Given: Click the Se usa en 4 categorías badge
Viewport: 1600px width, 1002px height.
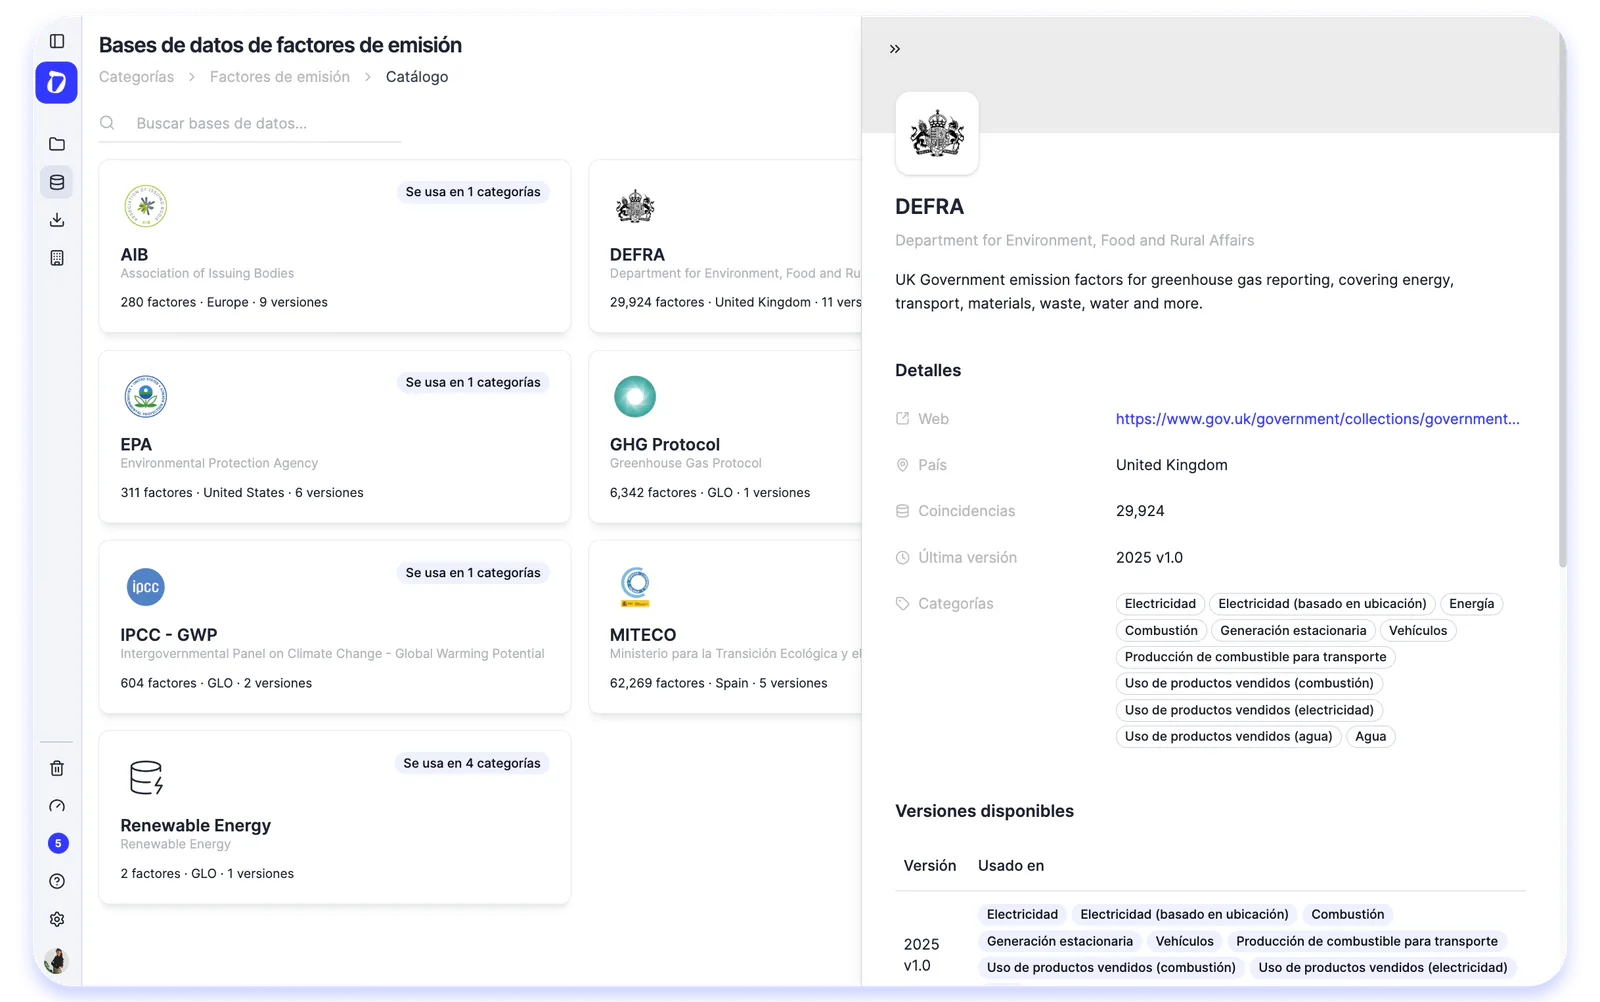Looking at the screenshot, I should [x=472, y=763].
